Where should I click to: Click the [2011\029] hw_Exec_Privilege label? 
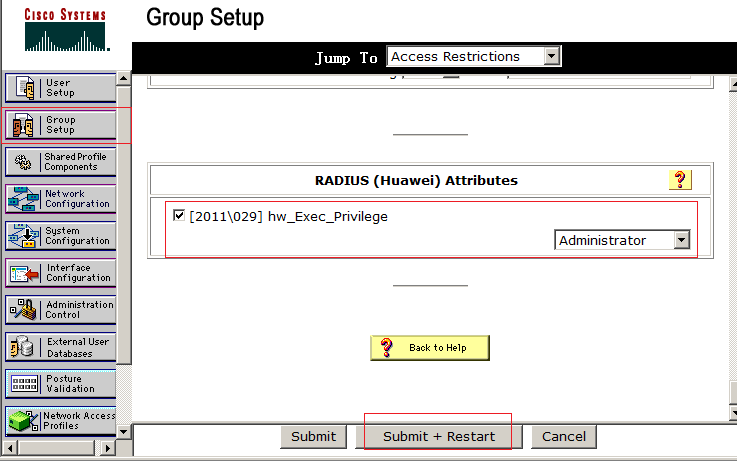pos(288,217)
